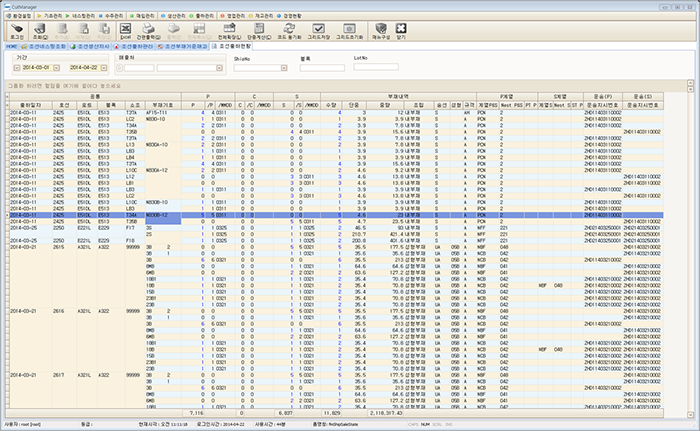
Task: Open the 영업관리 menu
Action: click(233, 16)
